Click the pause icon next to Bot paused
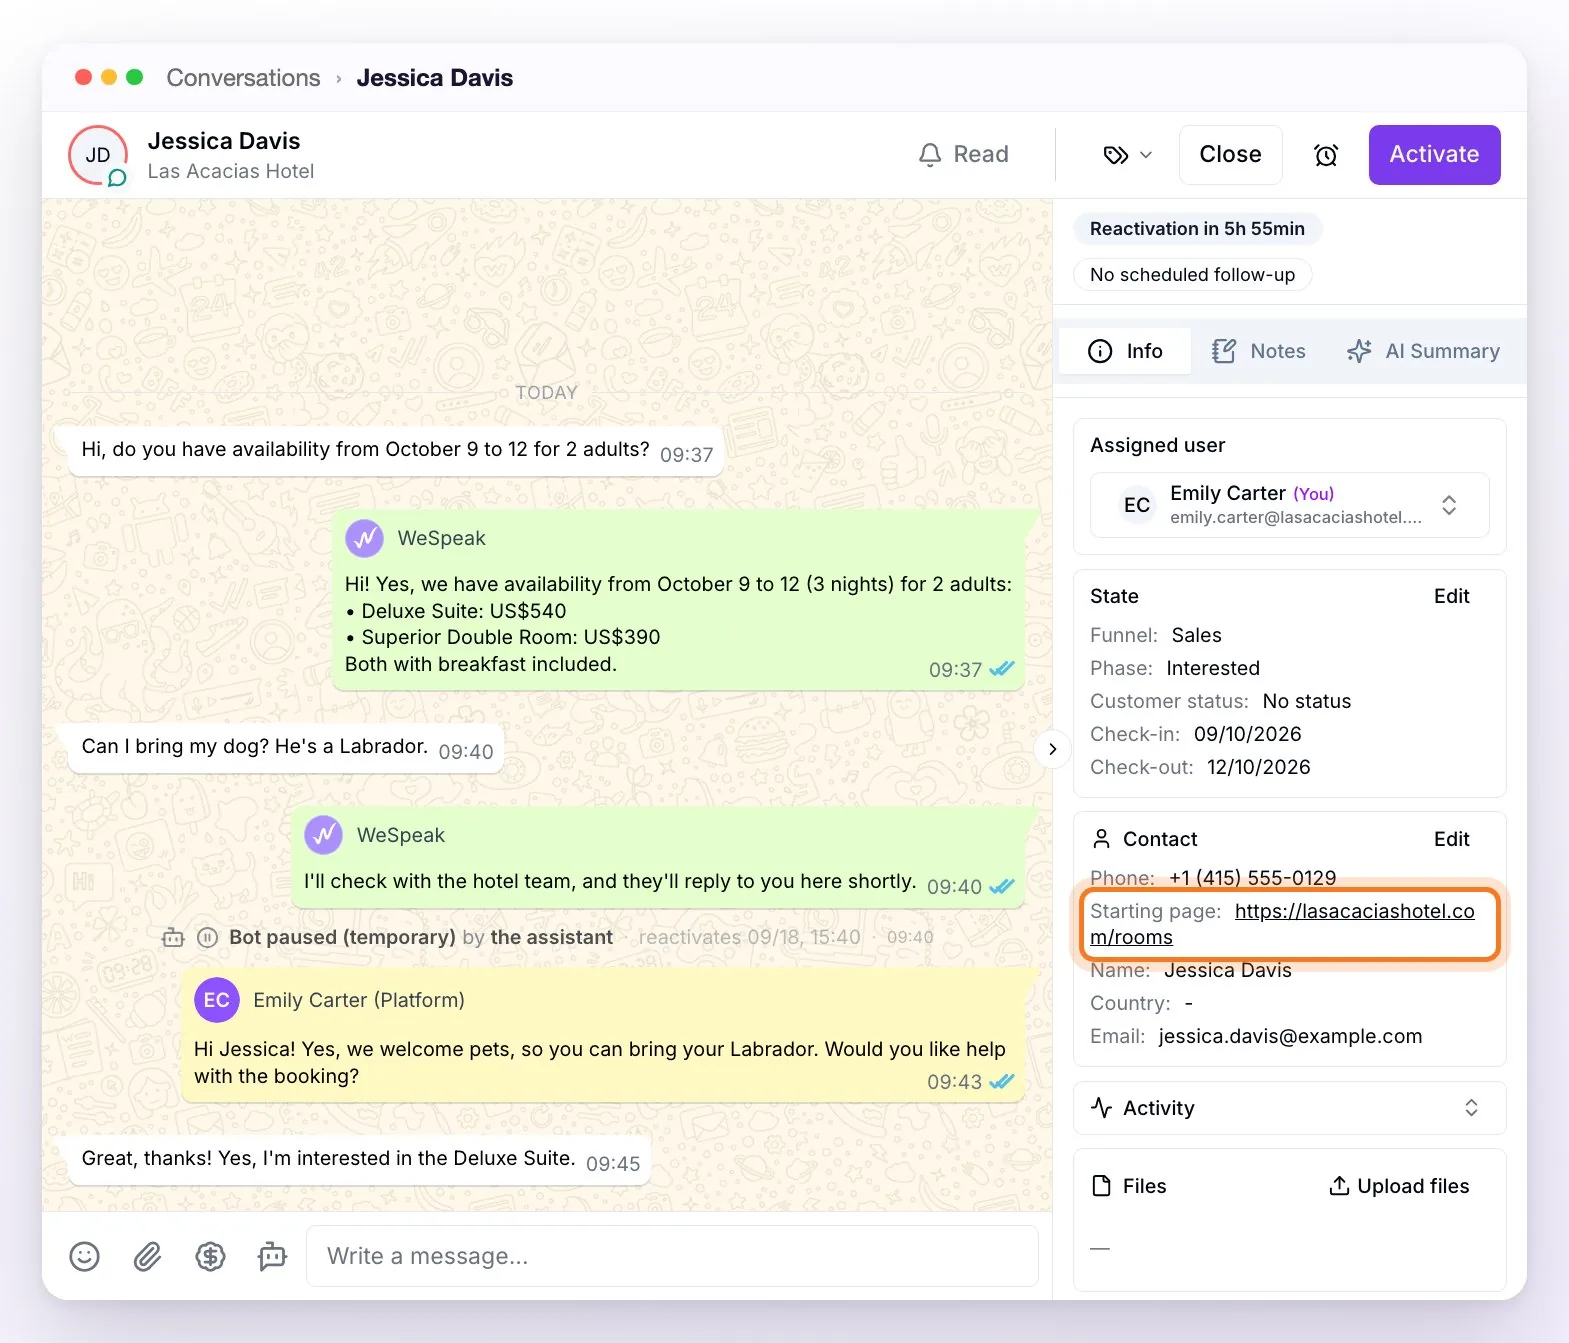 pos(207,937)
